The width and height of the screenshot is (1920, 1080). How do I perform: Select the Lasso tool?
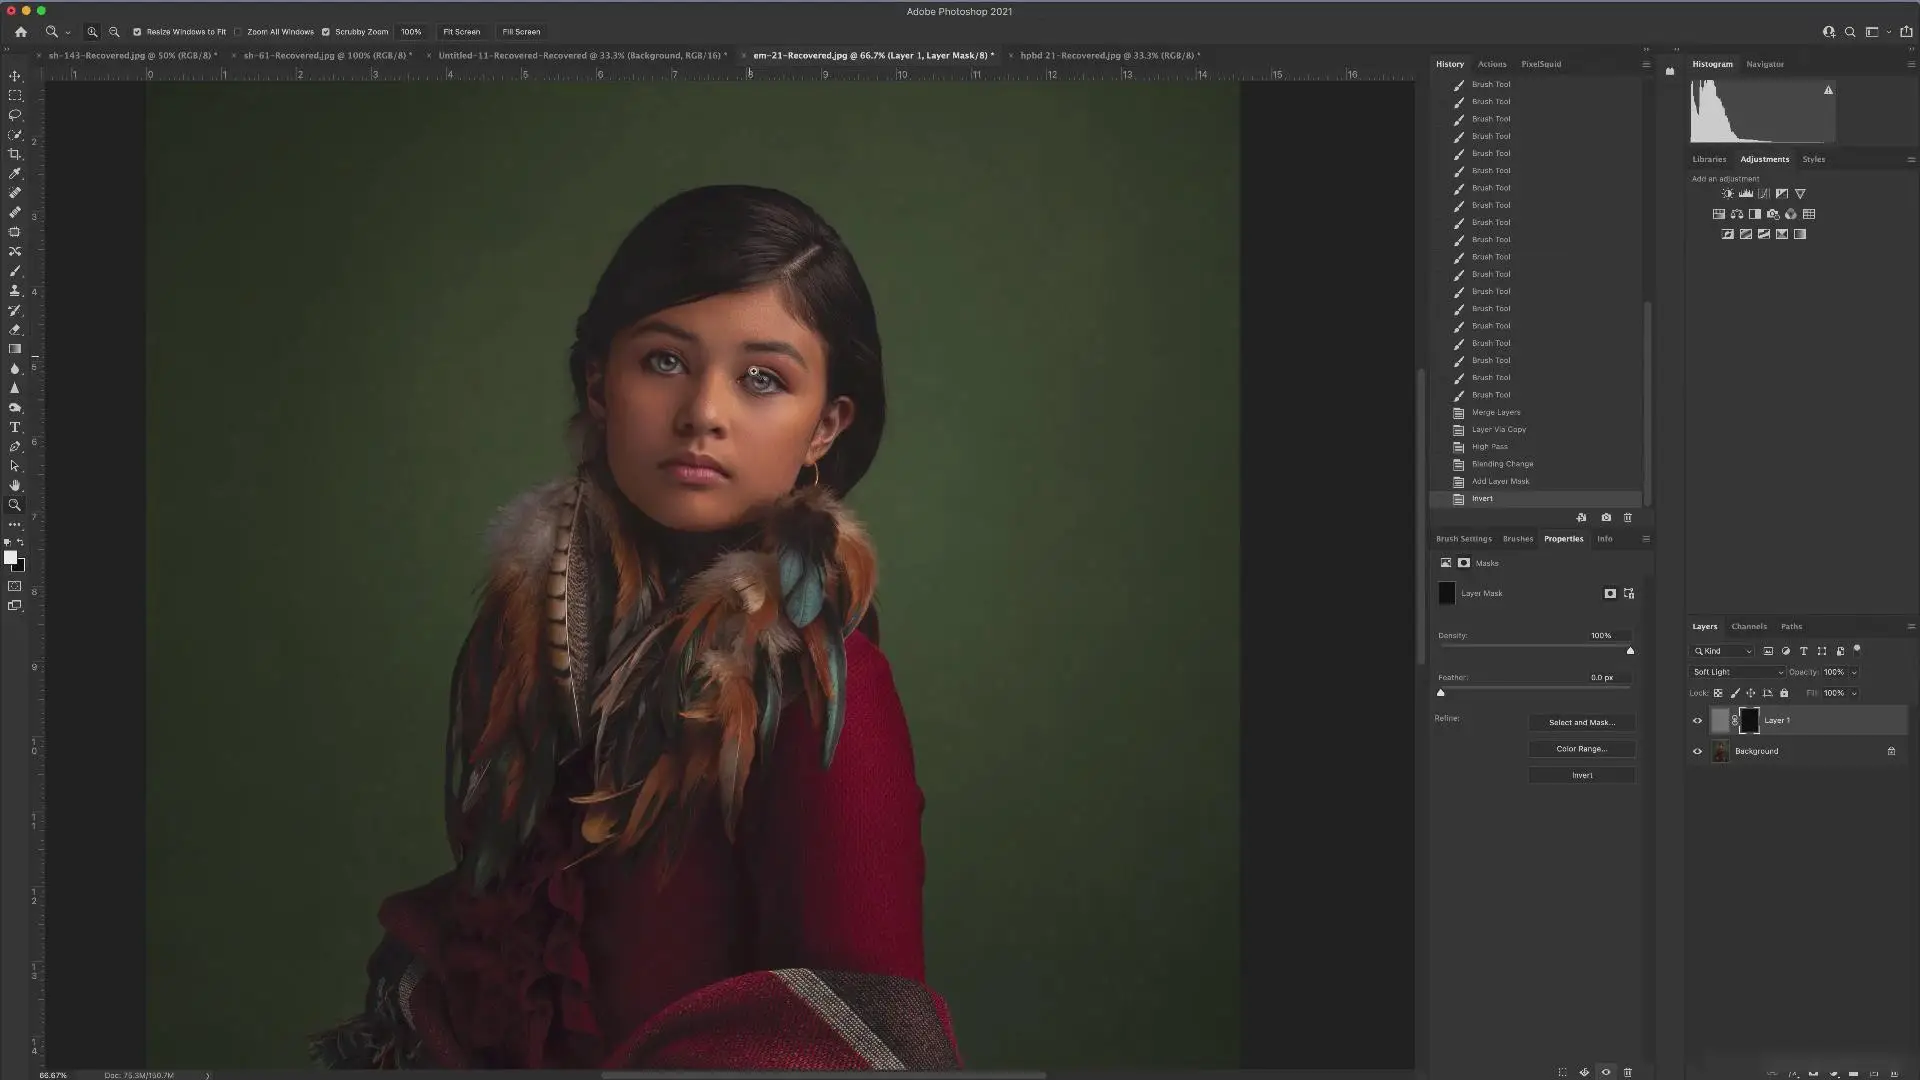click(x=15, y=115)
